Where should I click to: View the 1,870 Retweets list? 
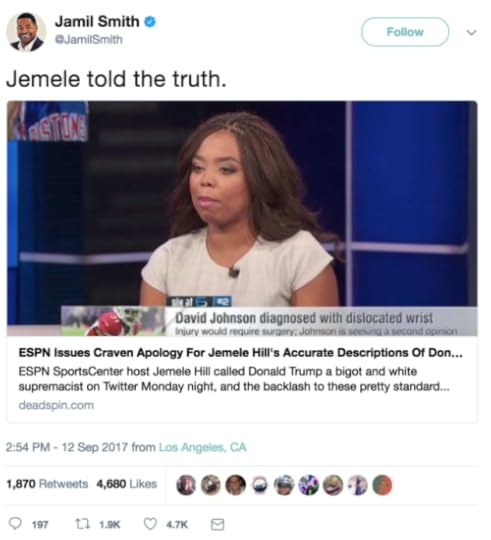[x=47, y=484]
